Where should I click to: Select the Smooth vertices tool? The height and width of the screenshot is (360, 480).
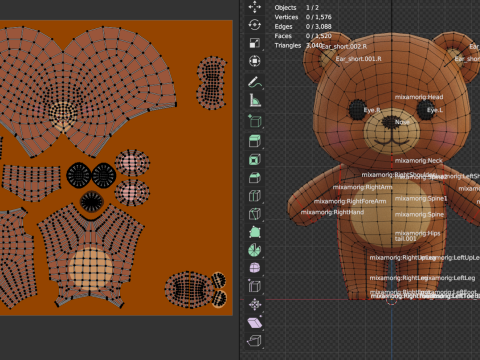255,268
